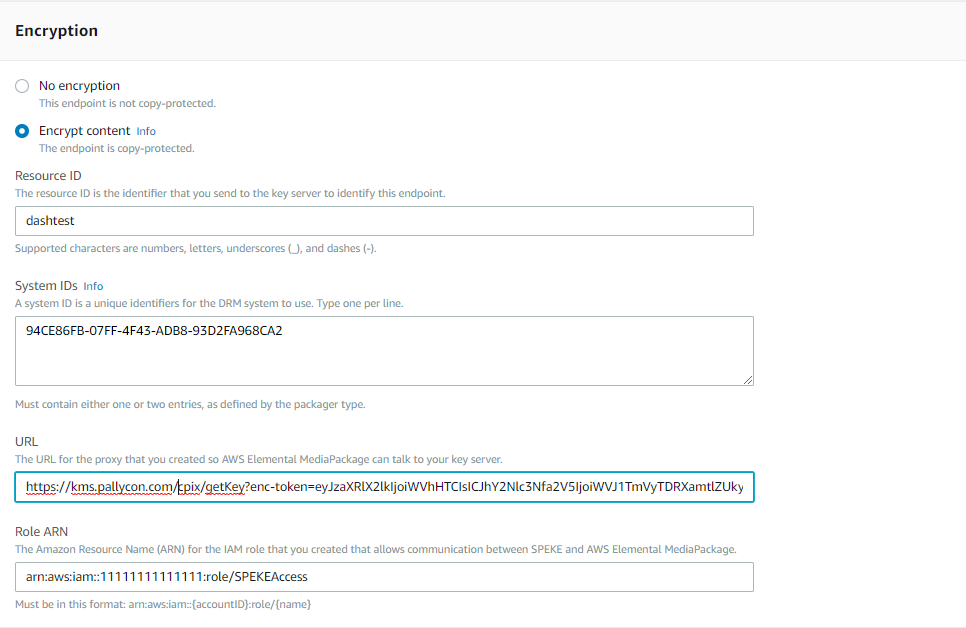Click the Encryption section heading

coord(56,31)
